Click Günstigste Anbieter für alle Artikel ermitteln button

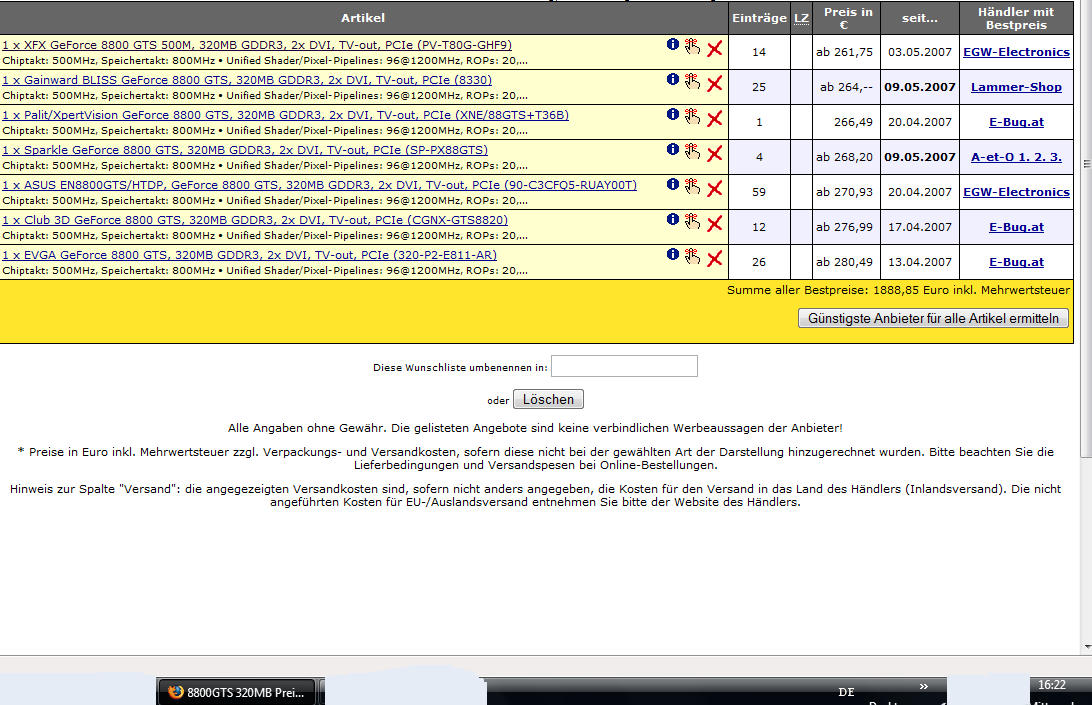(933, 318)
